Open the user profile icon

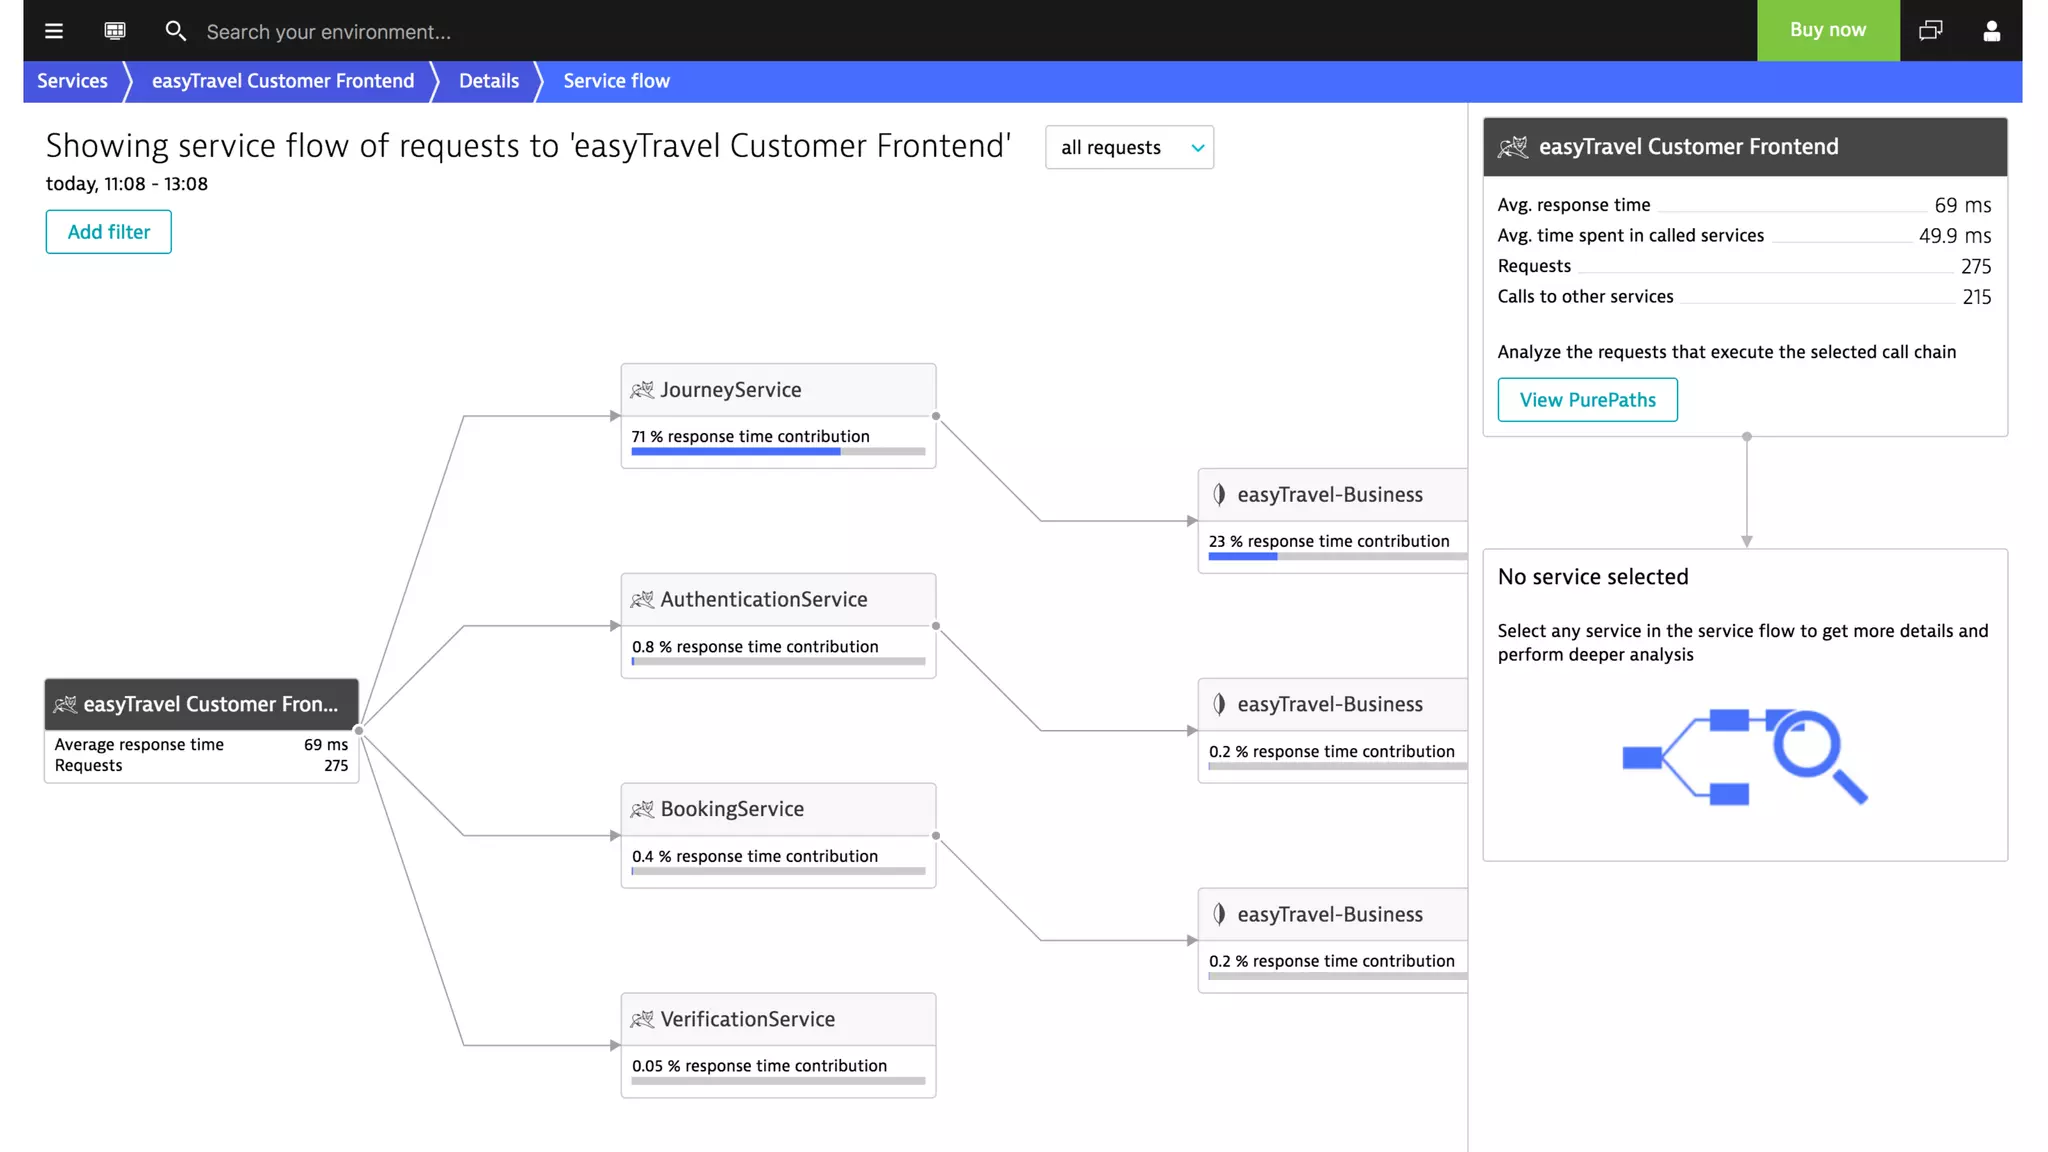tap(1991, 31)
